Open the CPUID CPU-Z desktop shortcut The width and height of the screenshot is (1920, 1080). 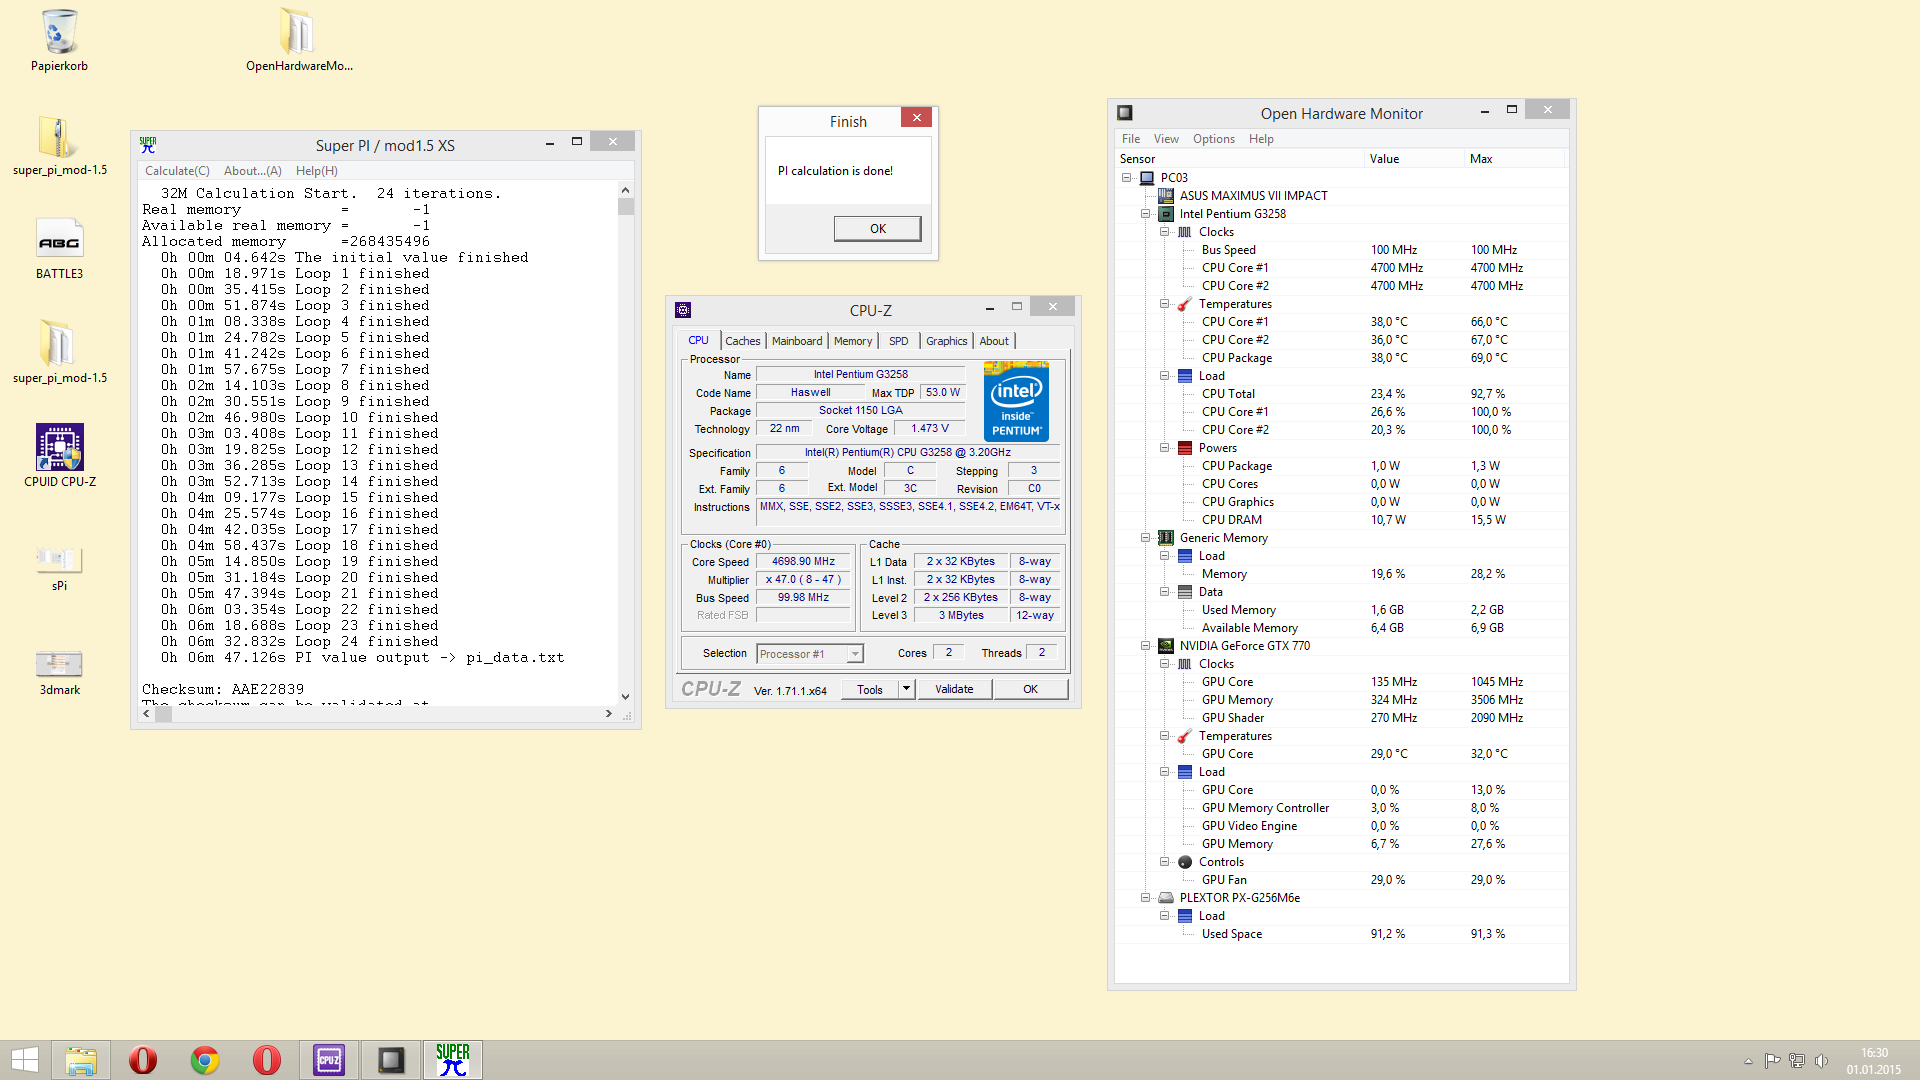pyautogui.click(x=60, y=448)
